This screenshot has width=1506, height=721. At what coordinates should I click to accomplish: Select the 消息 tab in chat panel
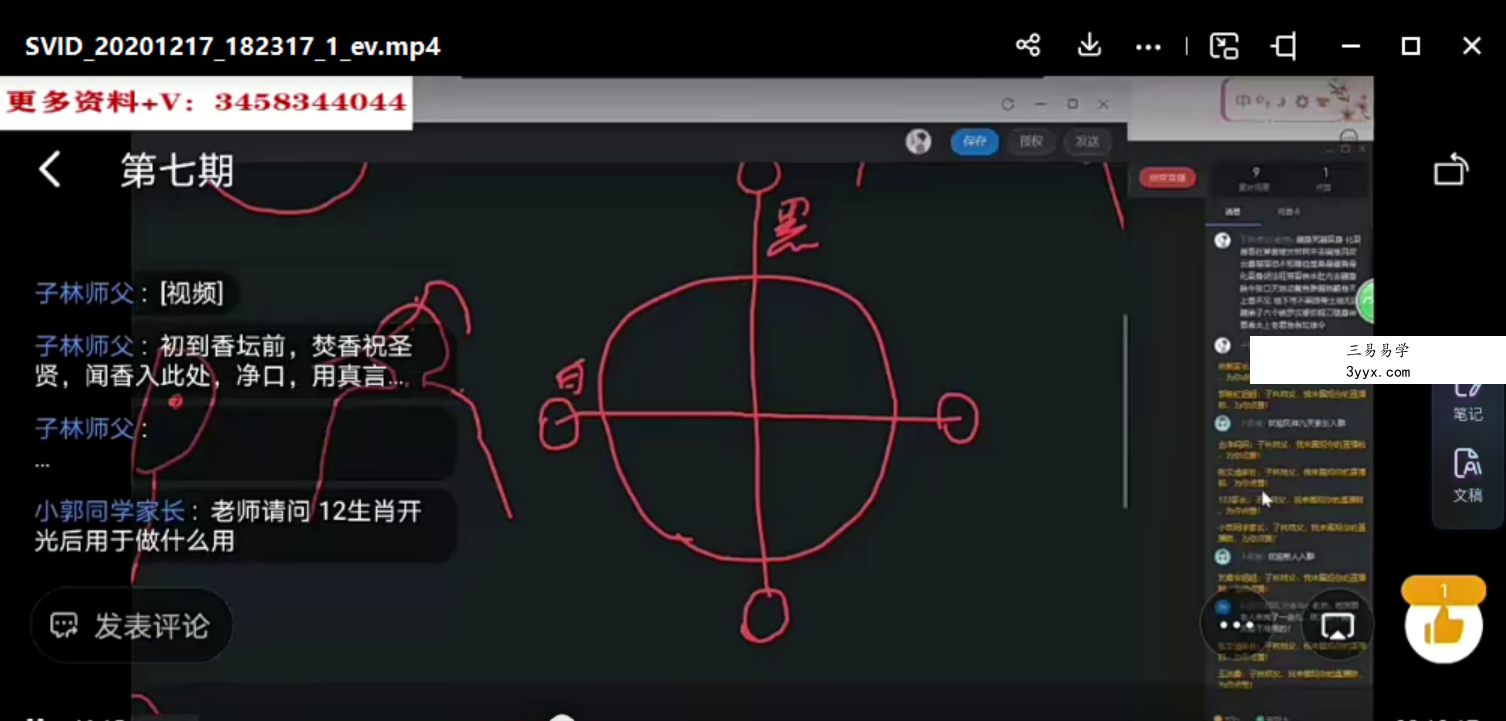point(1233,212)
